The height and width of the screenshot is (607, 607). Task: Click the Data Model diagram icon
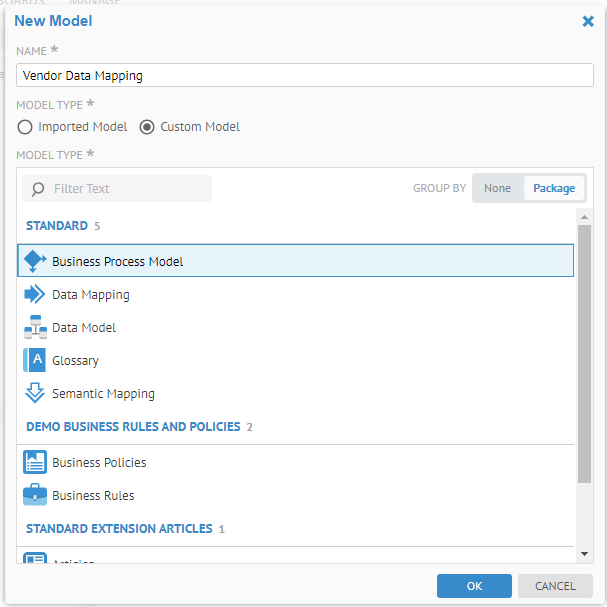click(35, 327)
